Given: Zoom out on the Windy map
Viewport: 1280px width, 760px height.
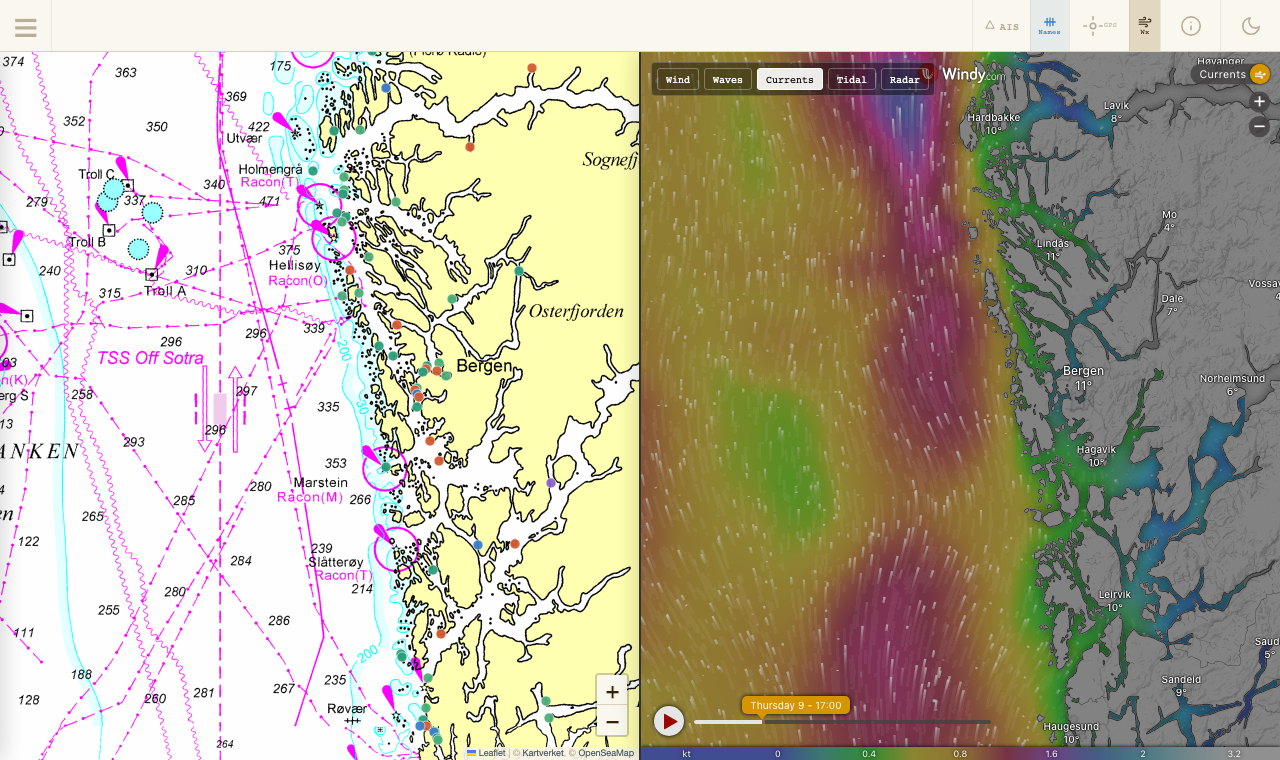Looking at the screenshot, I should (1260, 126).
